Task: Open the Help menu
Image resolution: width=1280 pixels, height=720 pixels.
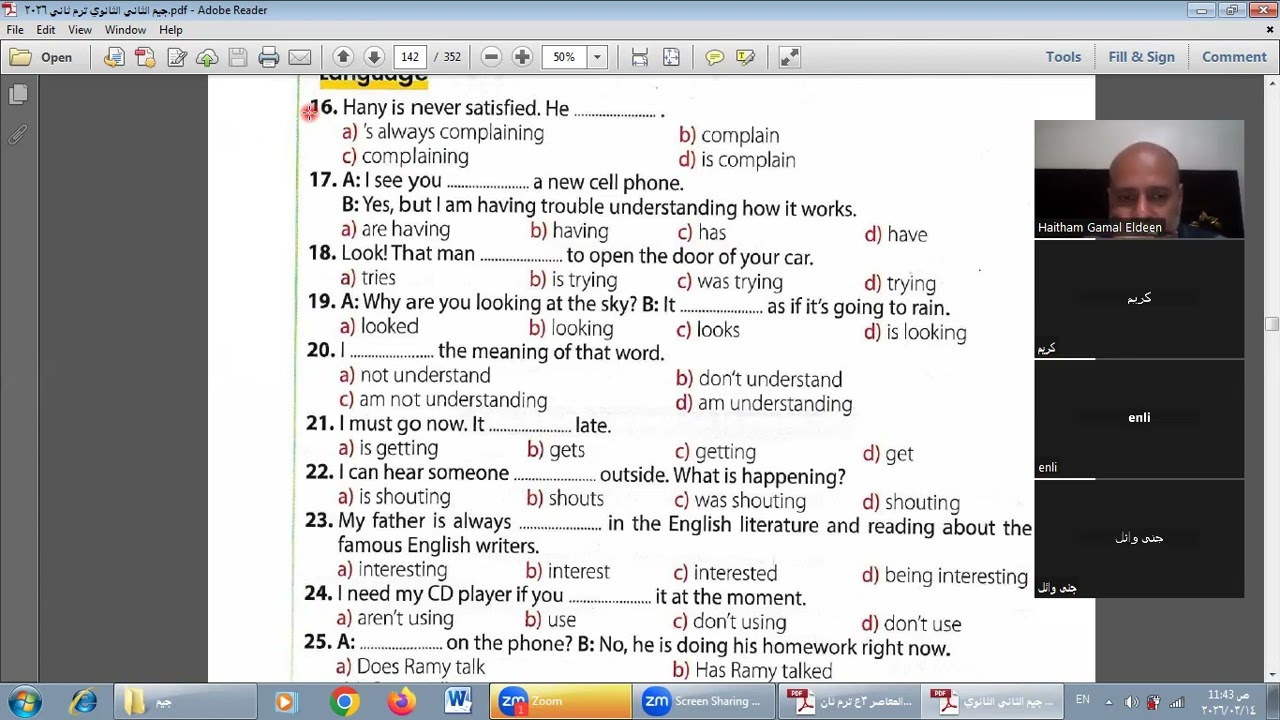Action: point(171,30)
